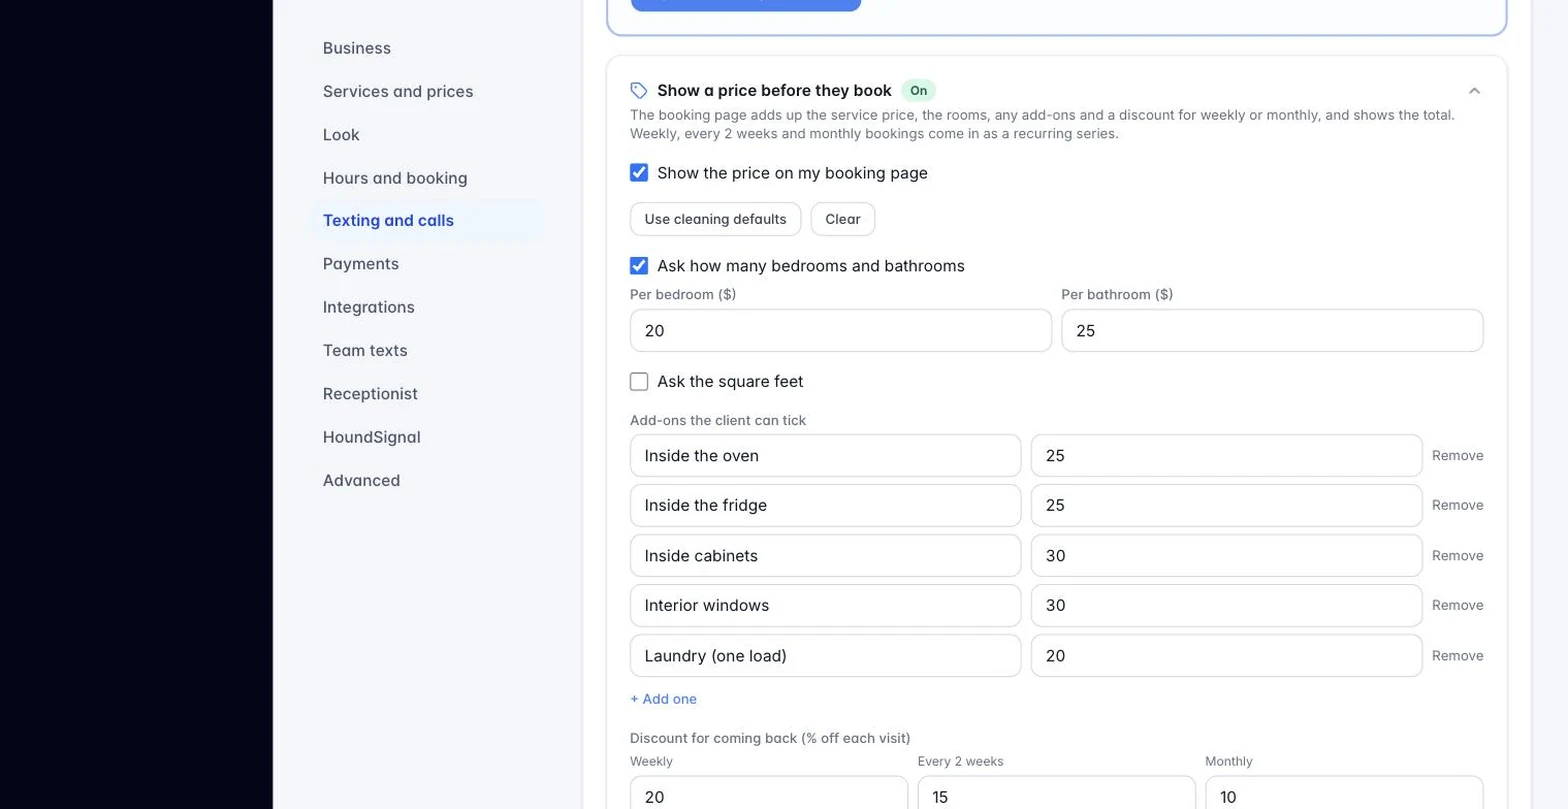Viewport: 1568px width, 809px height.
Task: Remove the Inside the fridge add-on
Action: click(x=1457, y=506)
